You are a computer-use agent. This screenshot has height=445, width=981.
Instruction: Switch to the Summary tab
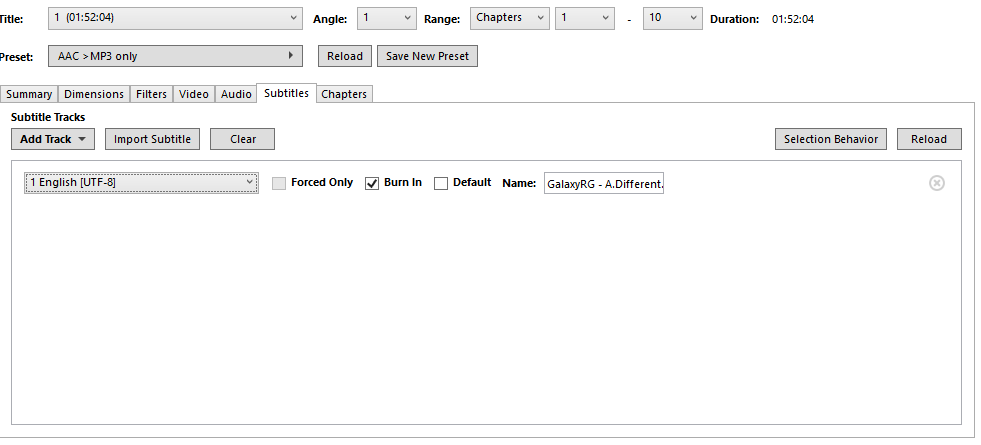(x=29, y=94)
